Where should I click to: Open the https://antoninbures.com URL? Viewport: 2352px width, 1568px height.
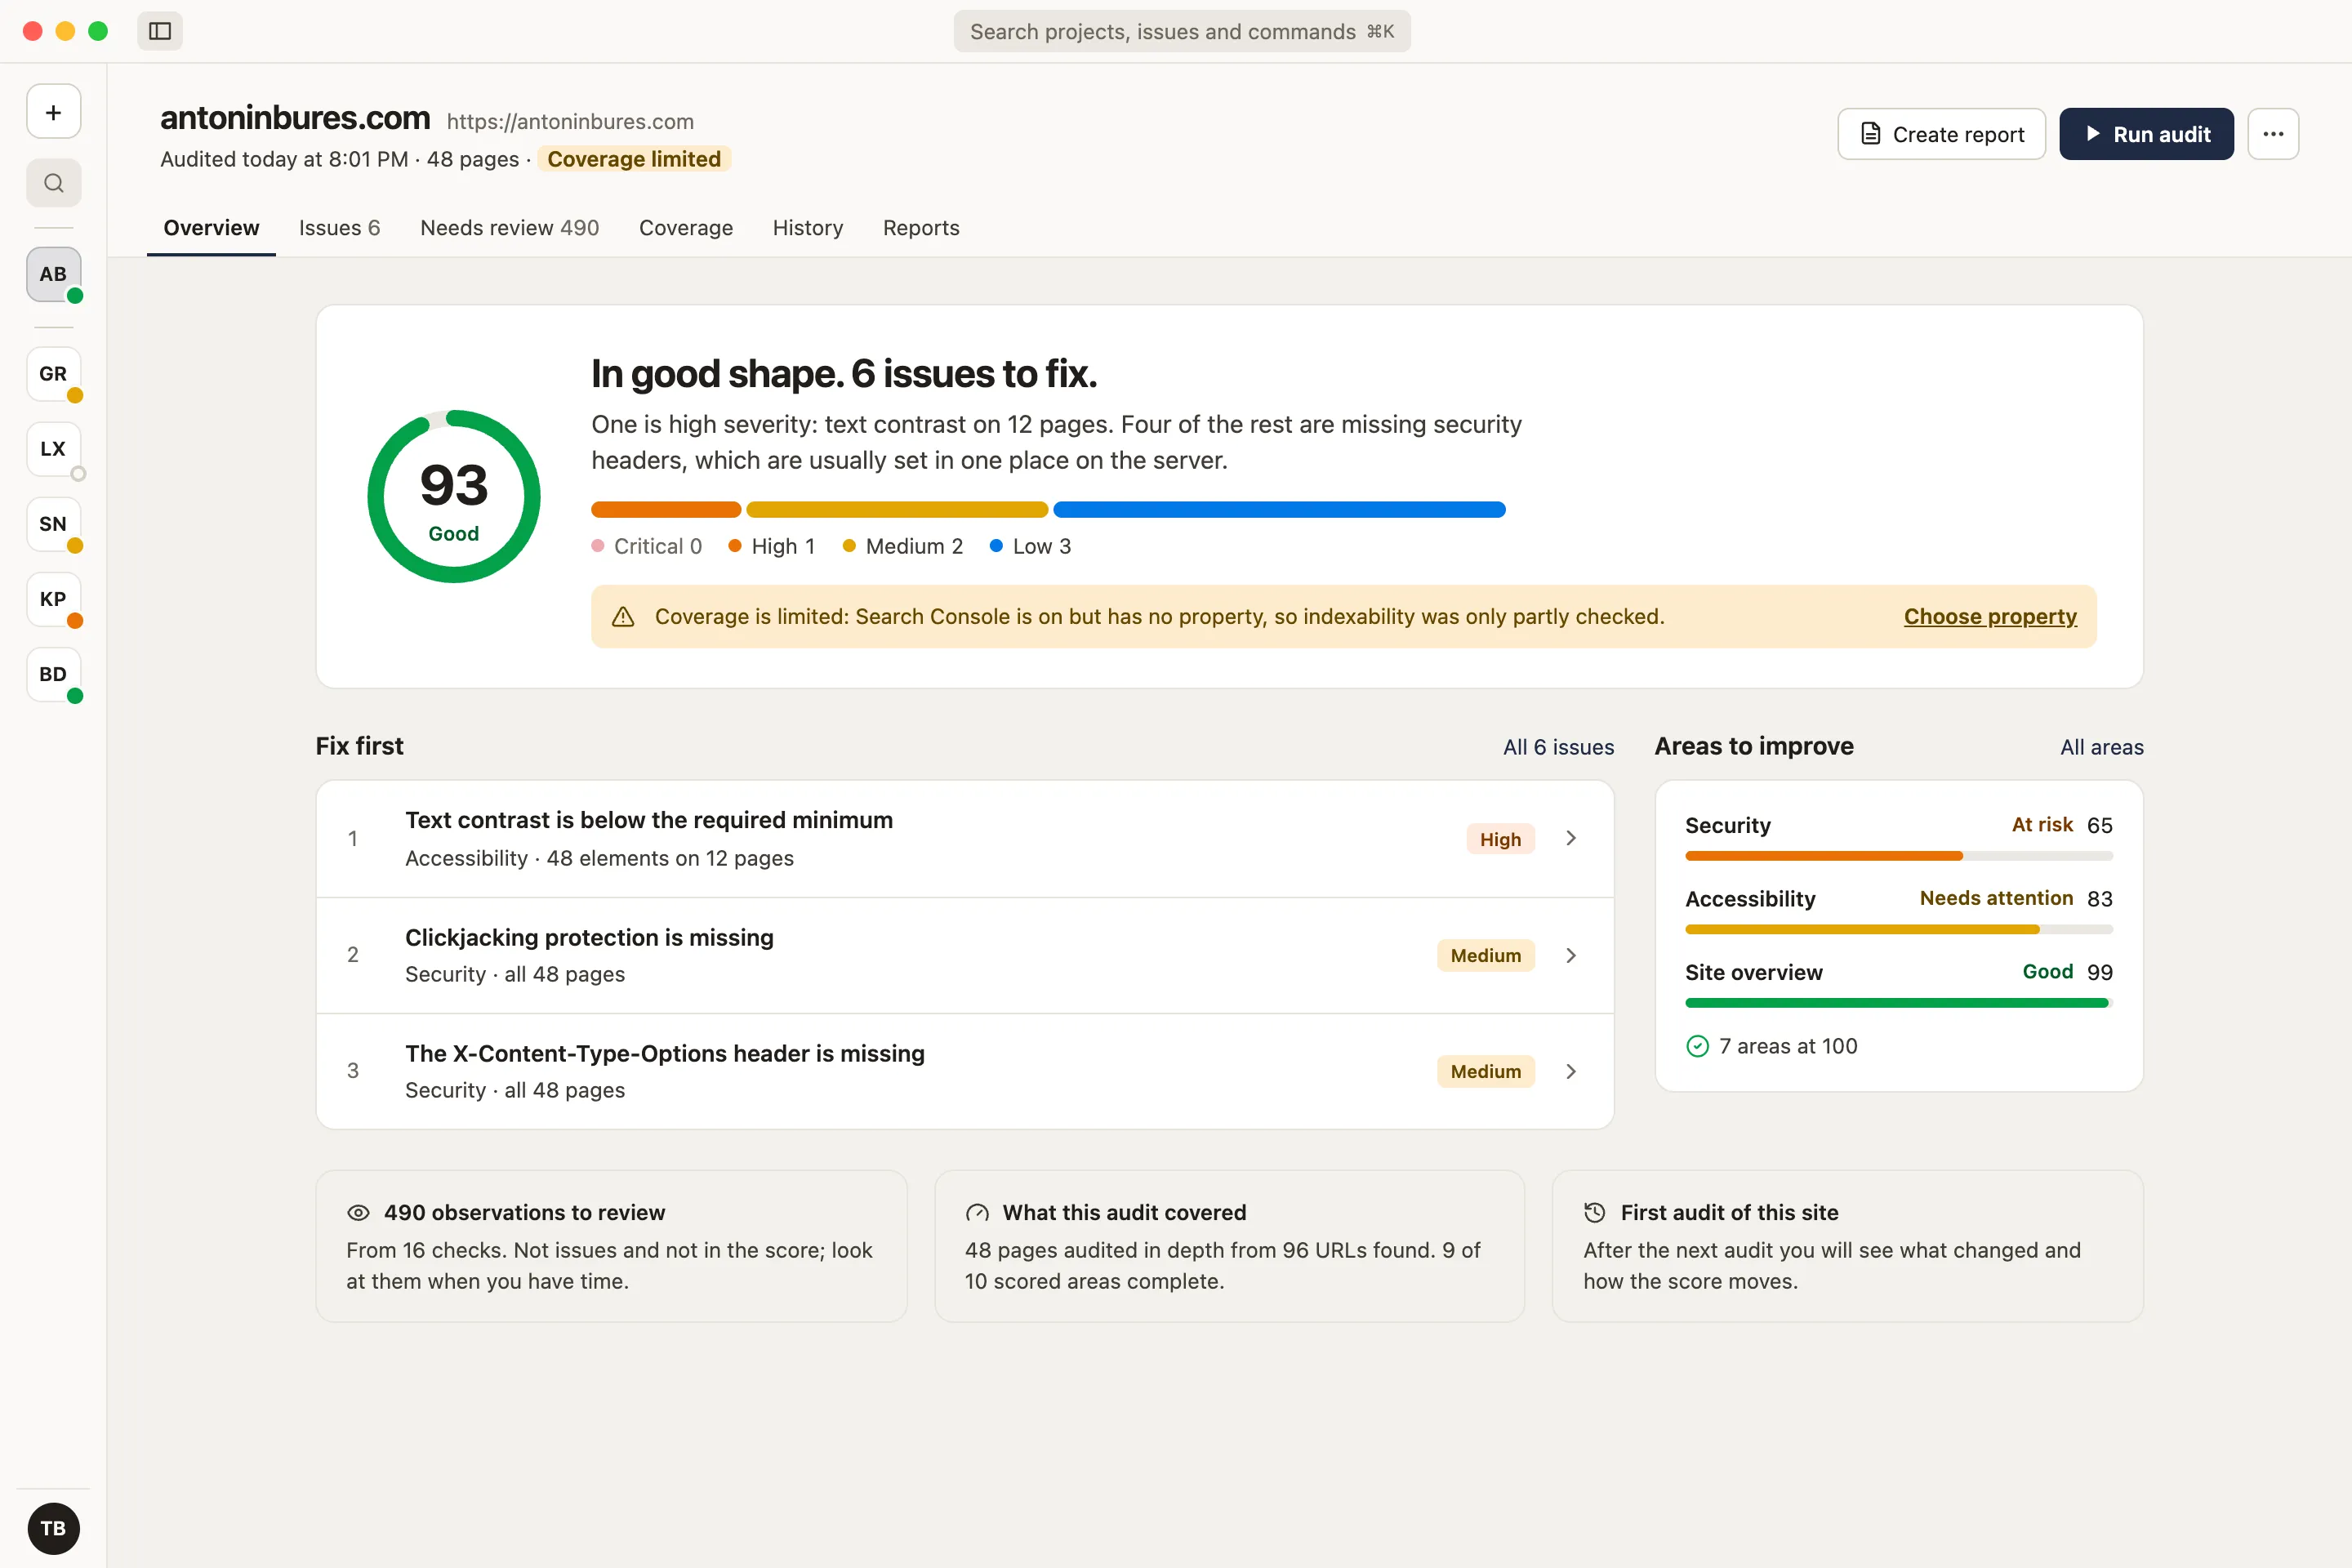(570, 122)
